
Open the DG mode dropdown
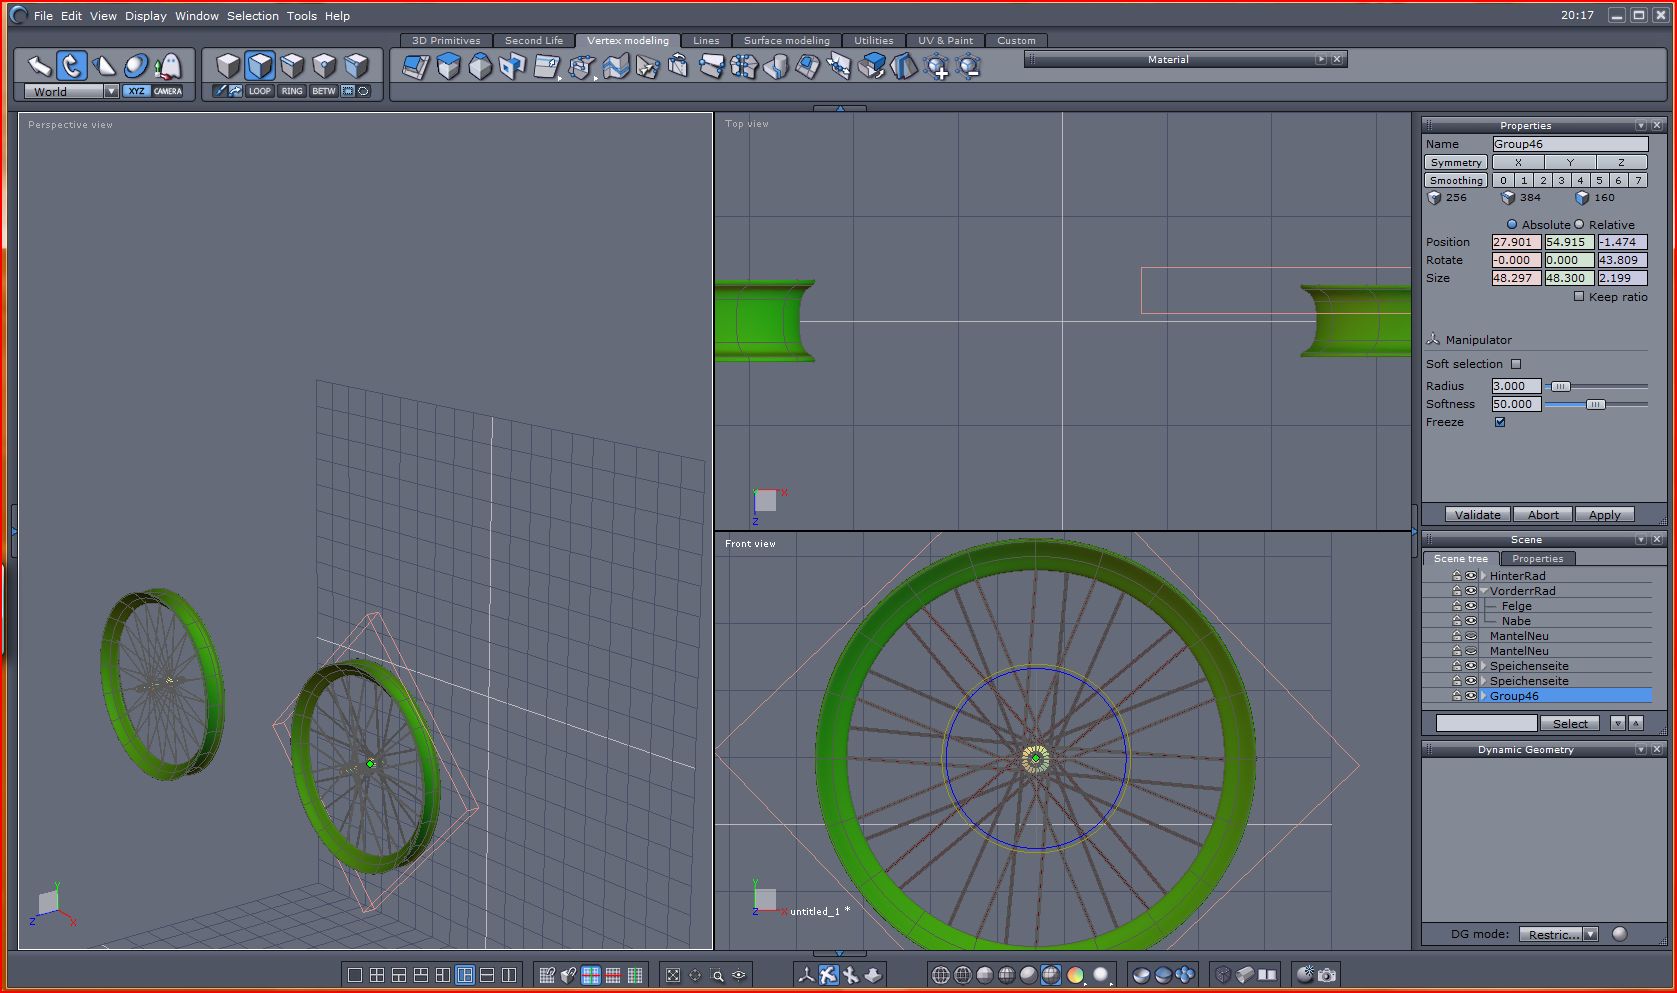[1590, 934]
